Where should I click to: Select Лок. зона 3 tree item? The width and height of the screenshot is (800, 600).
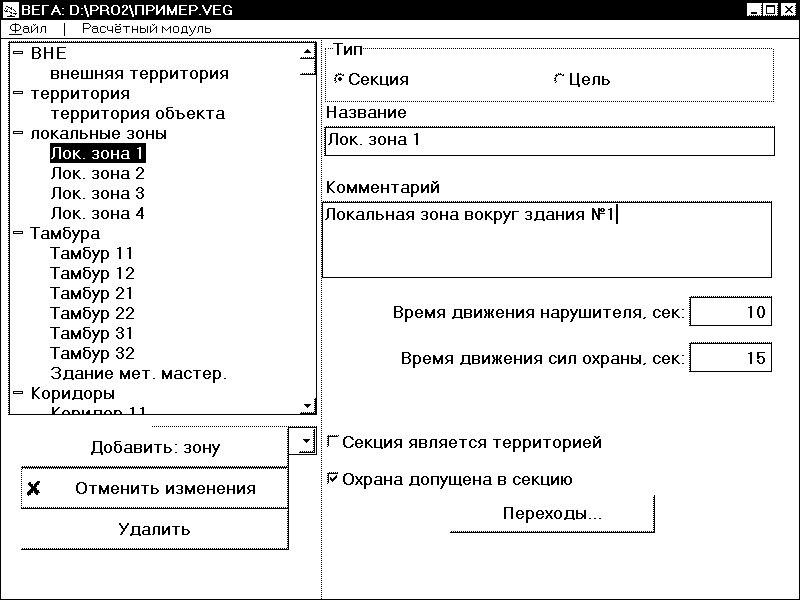coord(97,193)
